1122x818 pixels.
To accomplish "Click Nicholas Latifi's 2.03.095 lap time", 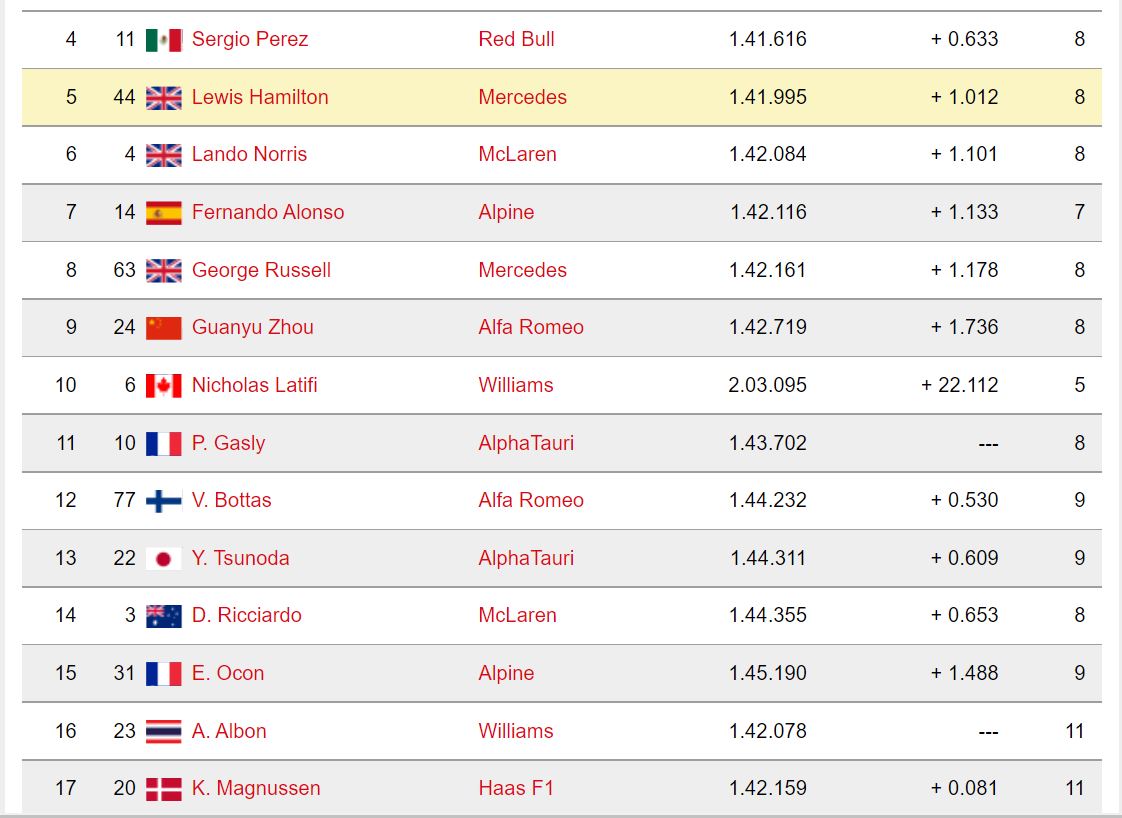I will (767, 385).
